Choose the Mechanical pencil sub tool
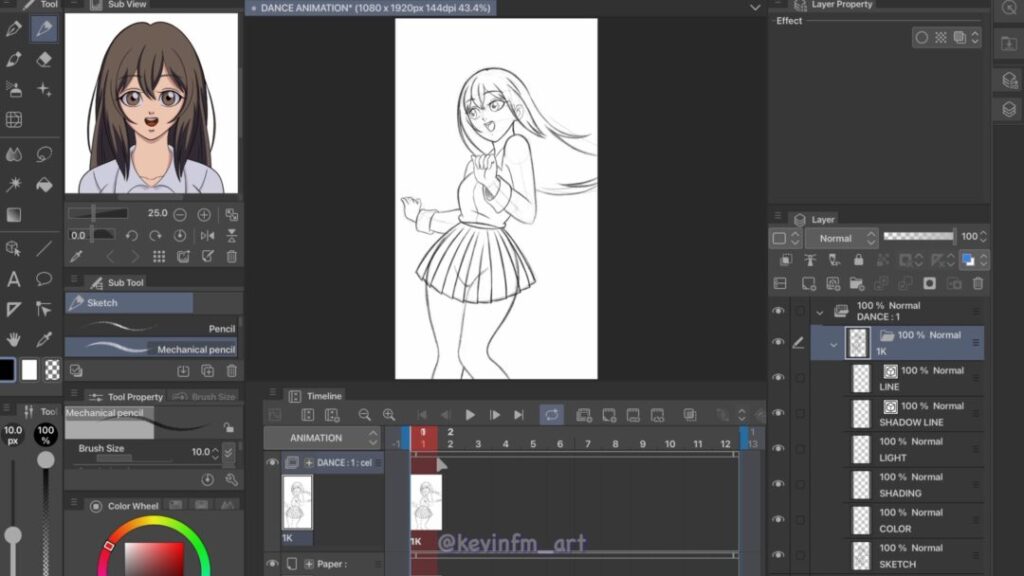This screenshot has height=576, width=1024. click(152, 349)
